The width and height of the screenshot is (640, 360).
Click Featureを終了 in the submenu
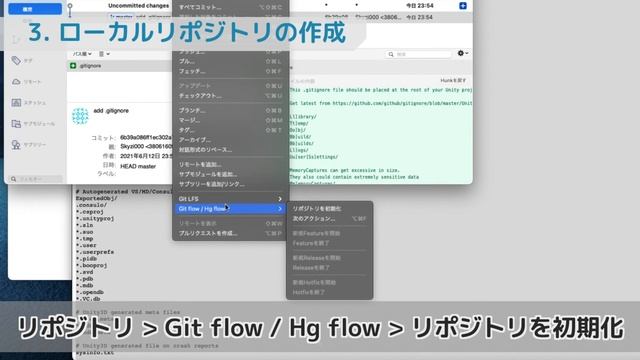point(329,243)
